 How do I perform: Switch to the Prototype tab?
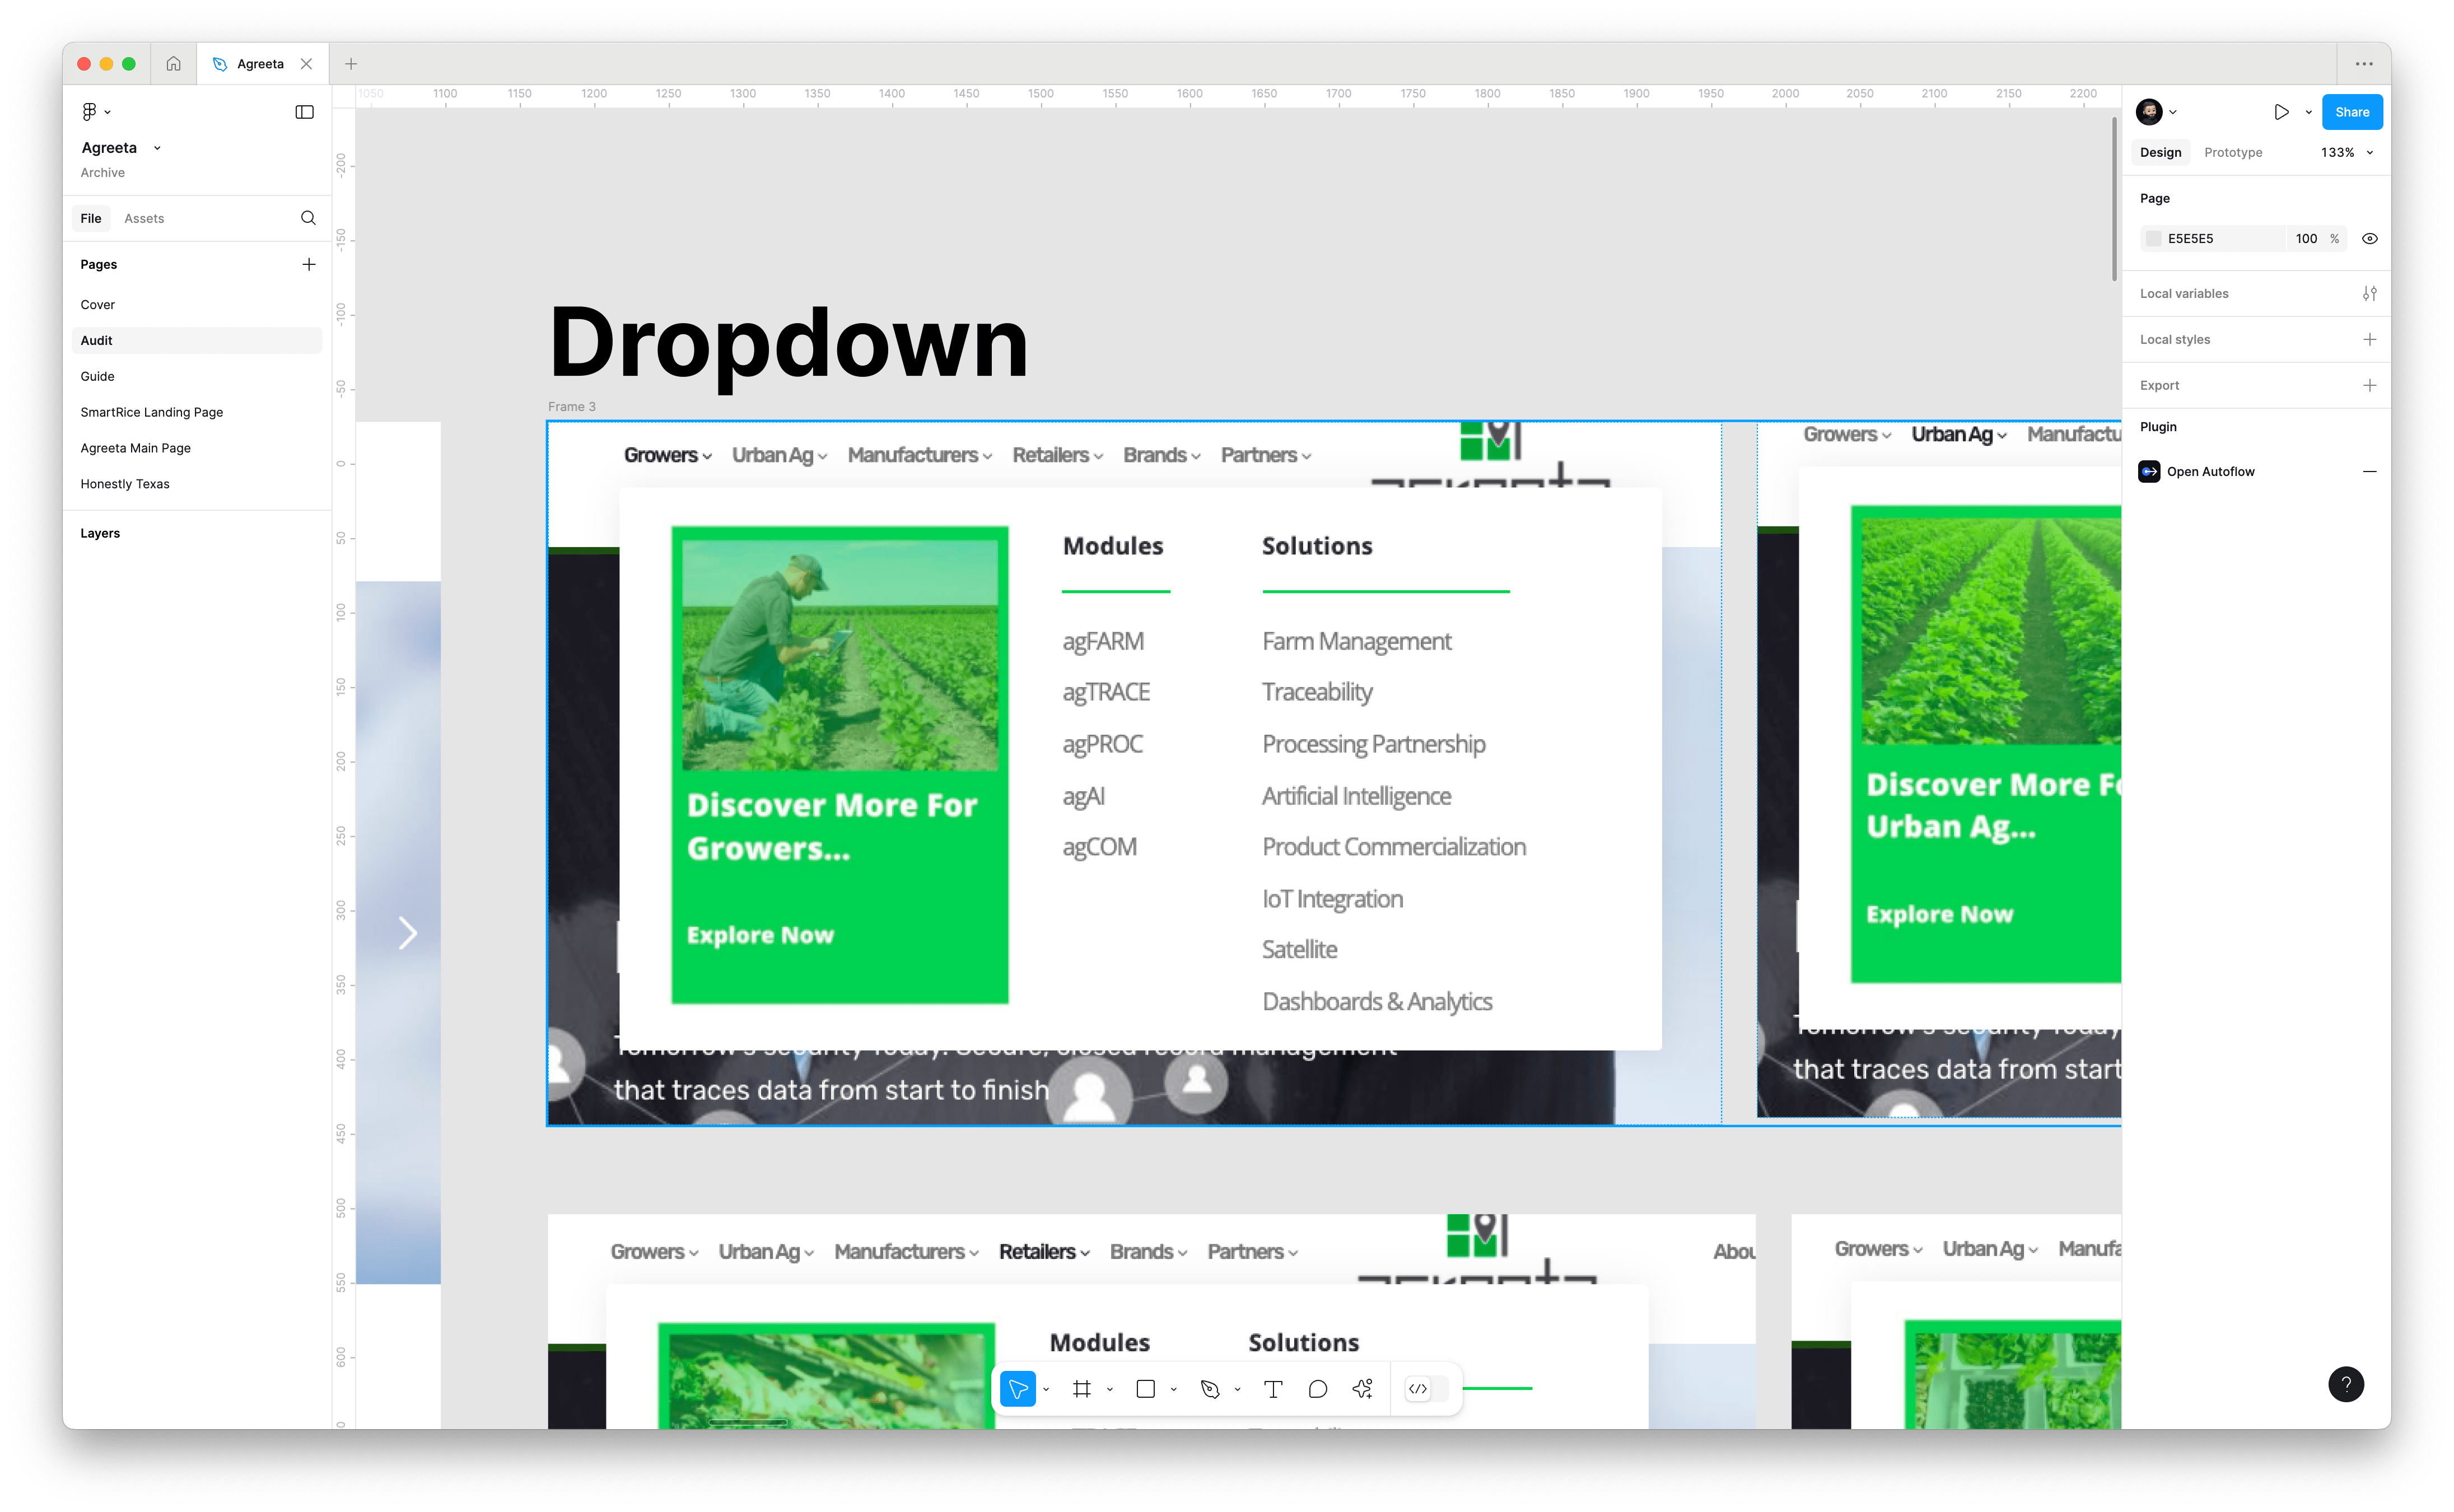click(x=2232, y=152)
